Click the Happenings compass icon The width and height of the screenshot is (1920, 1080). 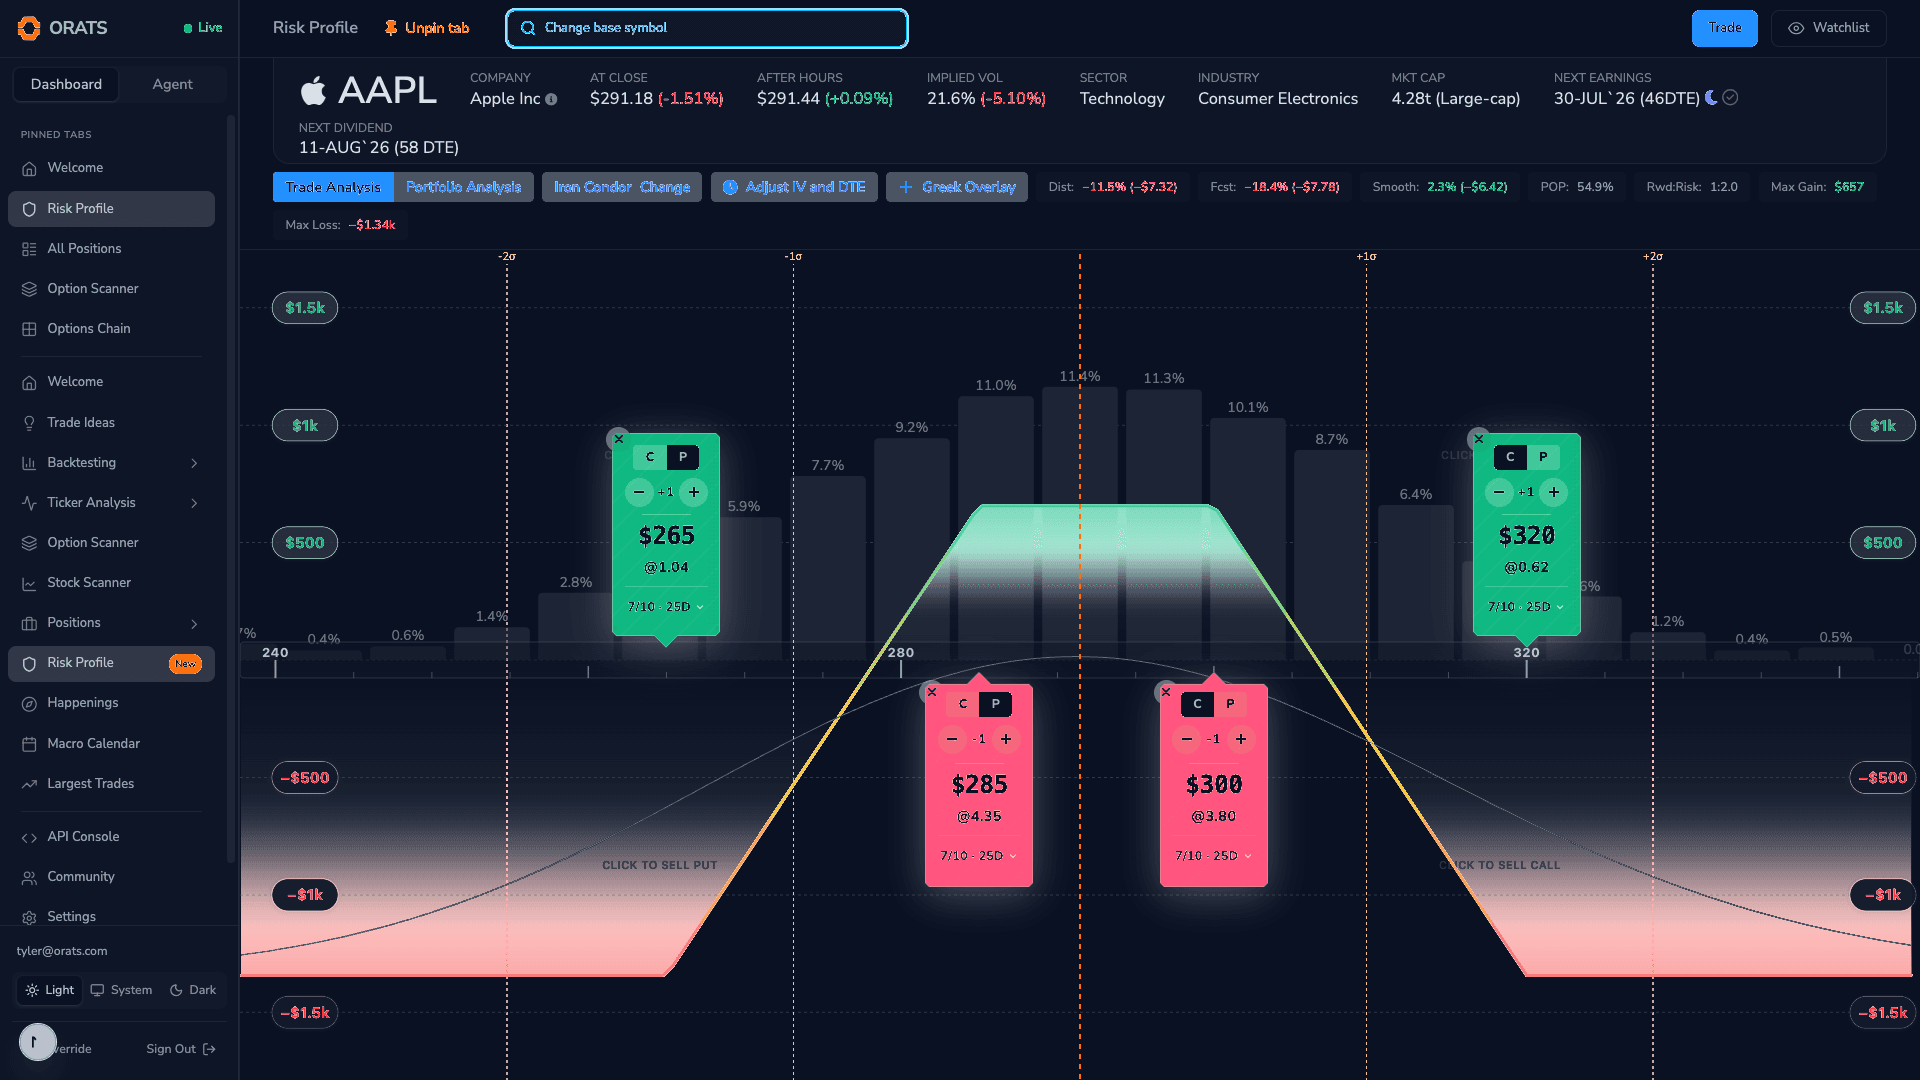pos(29,703)
